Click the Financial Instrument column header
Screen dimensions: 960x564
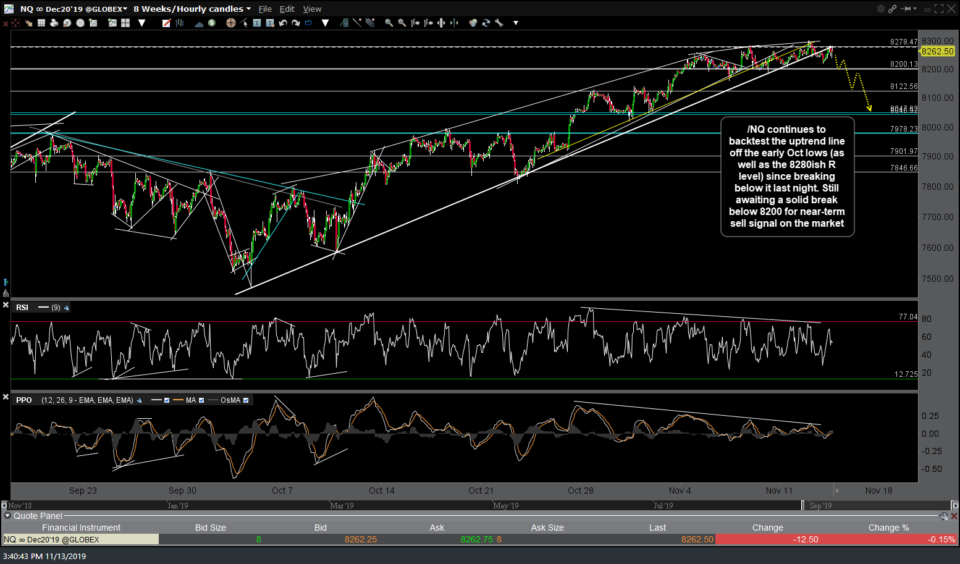(81, 527)
